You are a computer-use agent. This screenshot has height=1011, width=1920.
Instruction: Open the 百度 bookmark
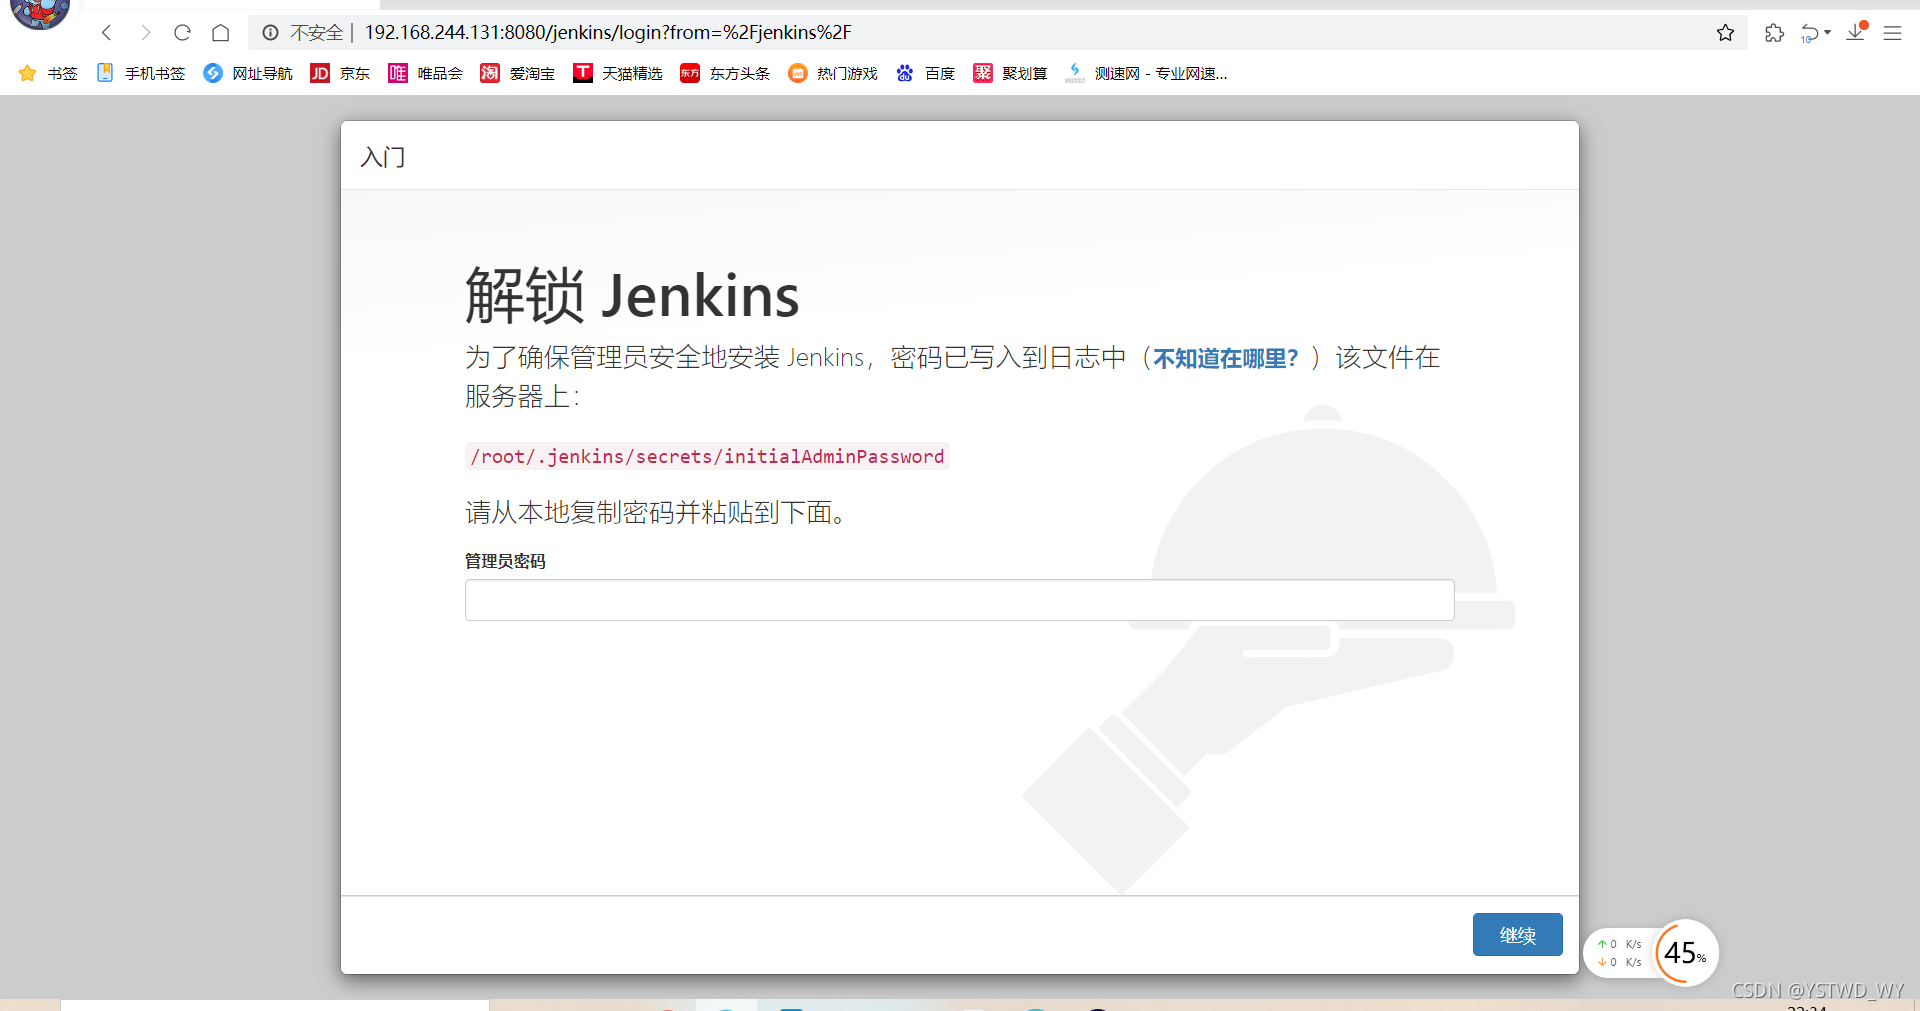925,73
